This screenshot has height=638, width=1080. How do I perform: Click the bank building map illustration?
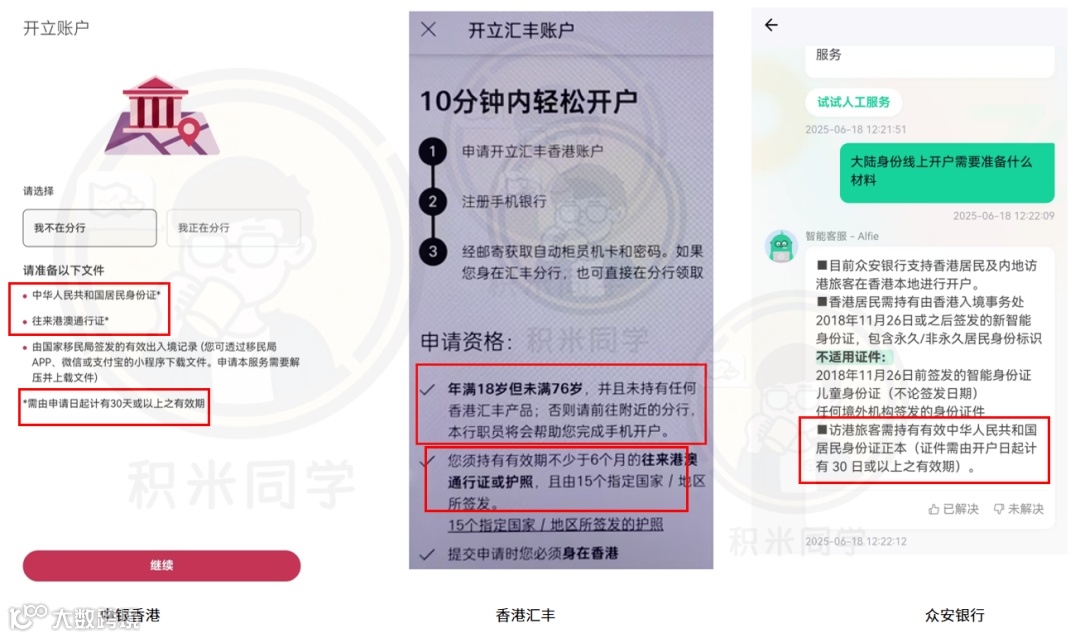click(x=161, y=116)
